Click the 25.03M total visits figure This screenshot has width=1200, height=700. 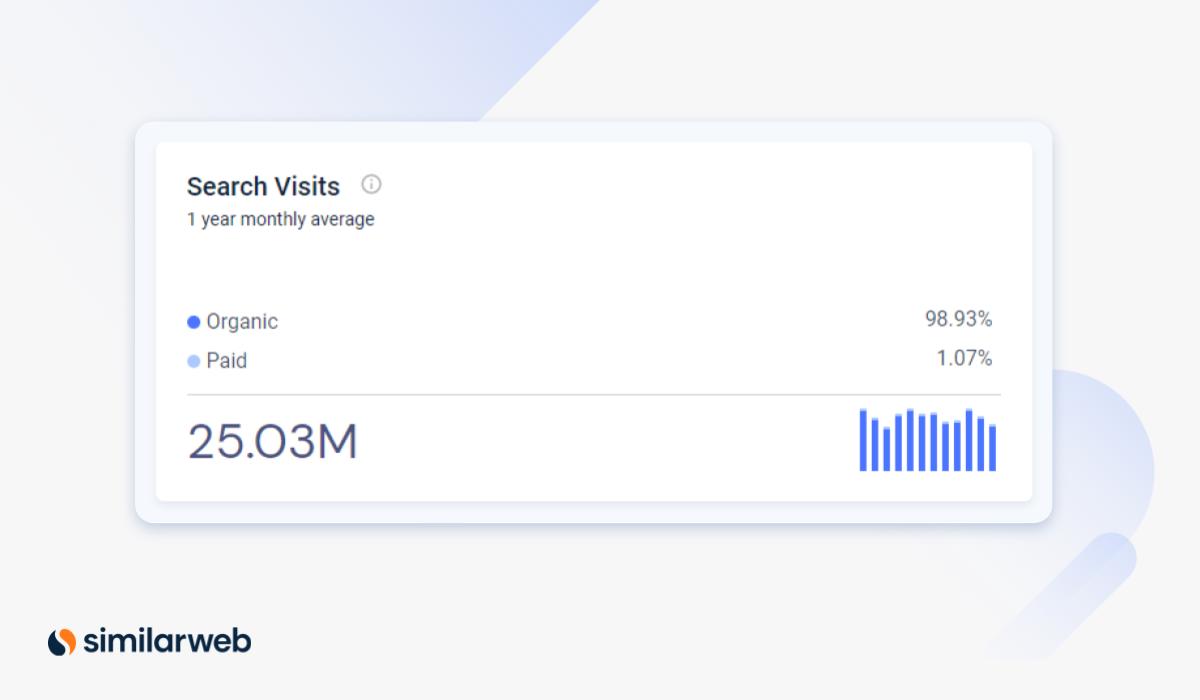[273, 442]
